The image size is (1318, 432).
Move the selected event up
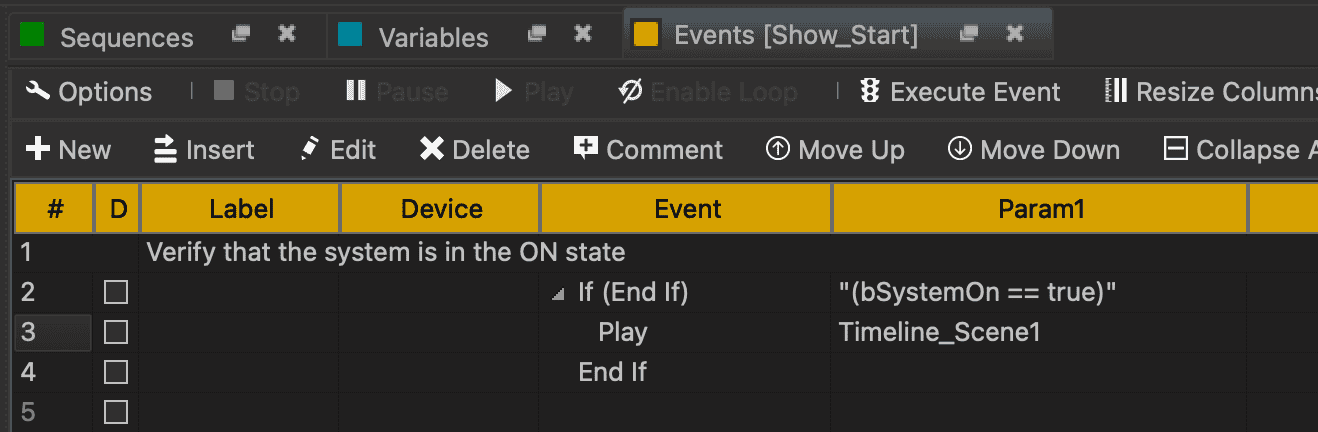835,150
